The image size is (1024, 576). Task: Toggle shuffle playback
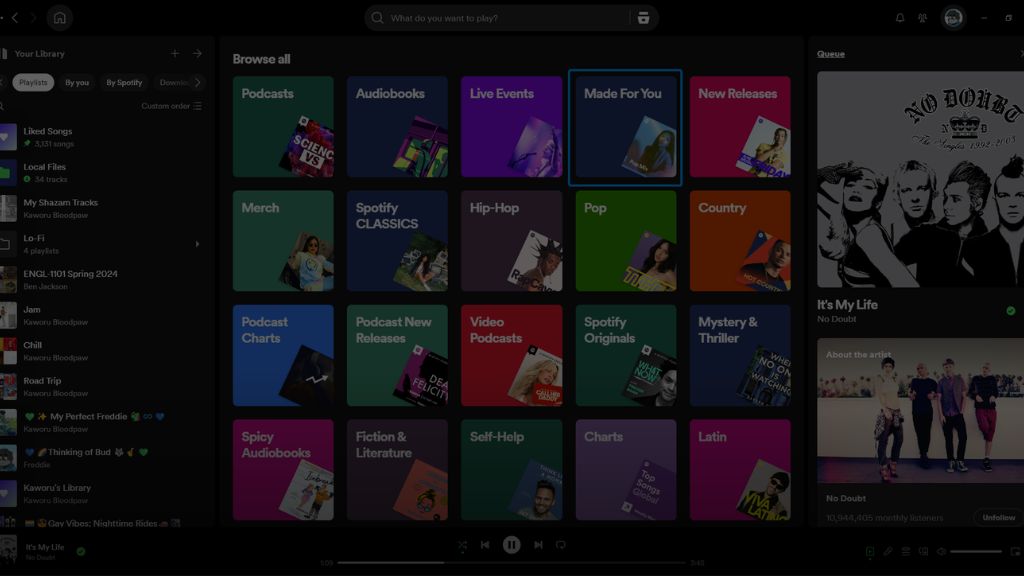click(x=462, y=545)
